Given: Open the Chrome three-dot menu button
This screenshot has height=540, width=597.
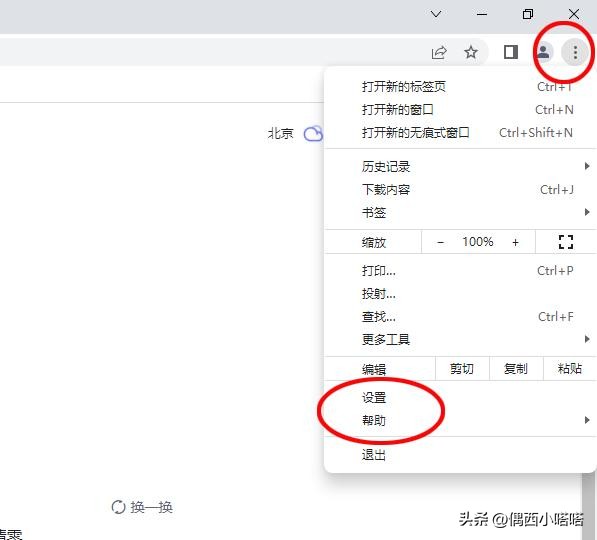Looking at the screenshot, I should click(x=575, y=52).
